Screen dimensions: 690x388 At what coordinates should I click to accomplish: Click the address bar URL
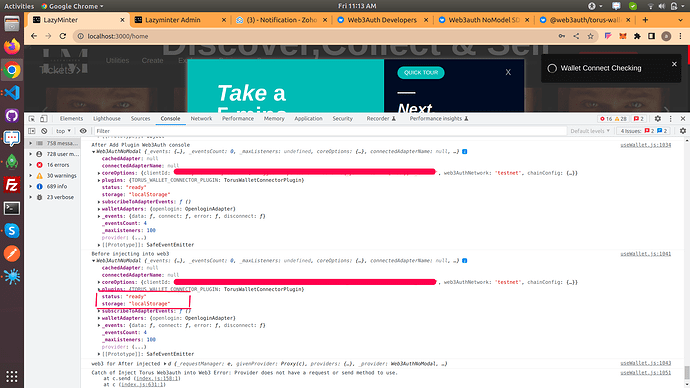118,36
